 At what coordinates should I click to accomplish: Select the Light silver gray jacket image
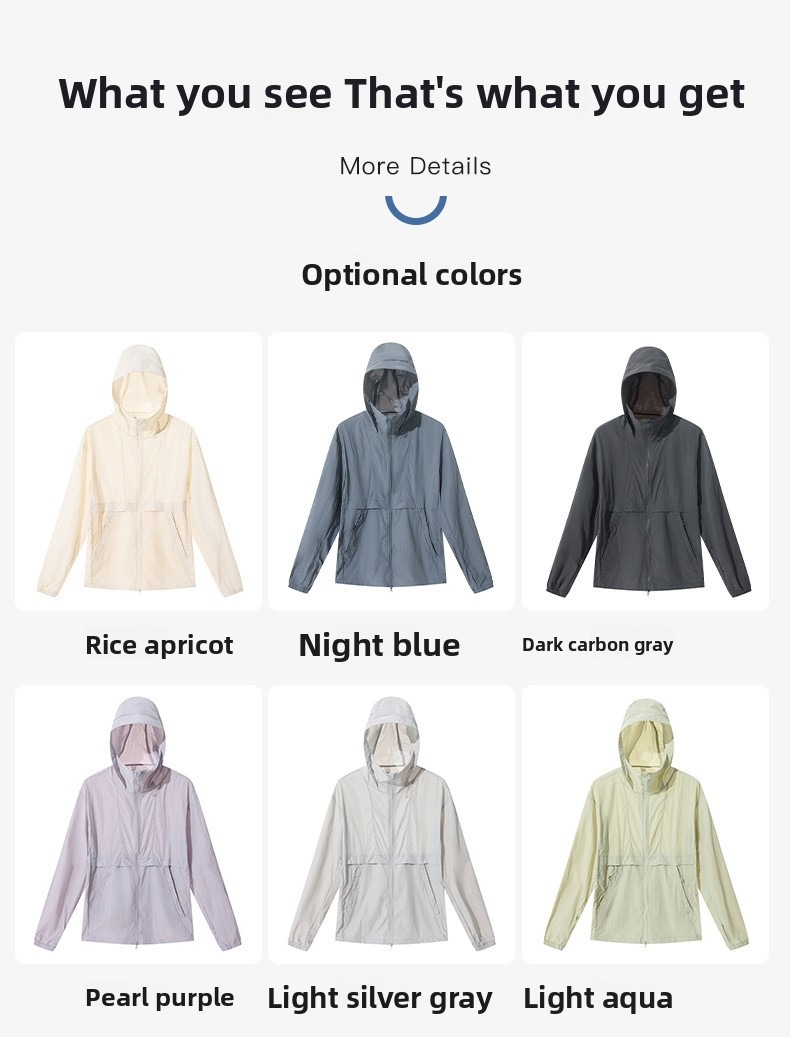click(391, 825)
